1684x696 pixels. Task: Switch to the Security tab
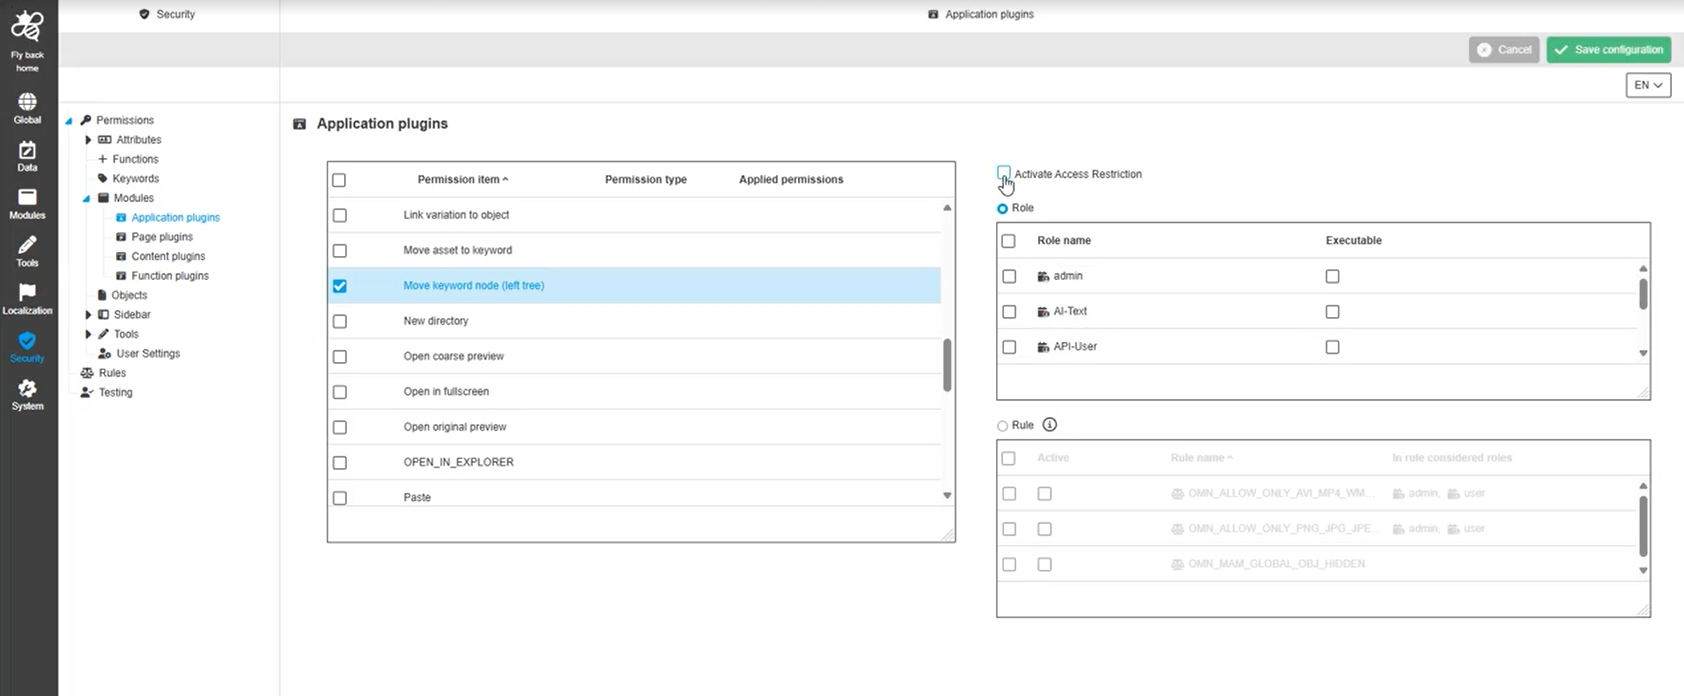(167, 14)
